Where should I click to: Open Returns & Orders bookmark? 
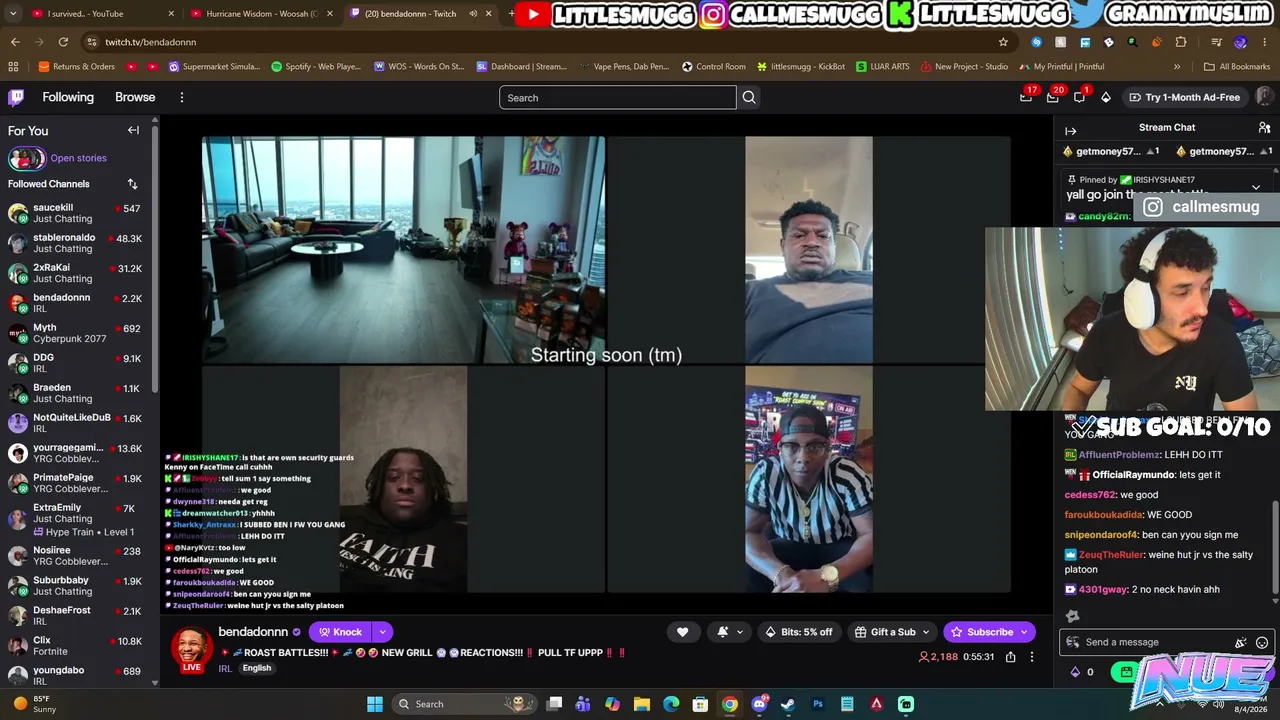[x=77, y=67]
